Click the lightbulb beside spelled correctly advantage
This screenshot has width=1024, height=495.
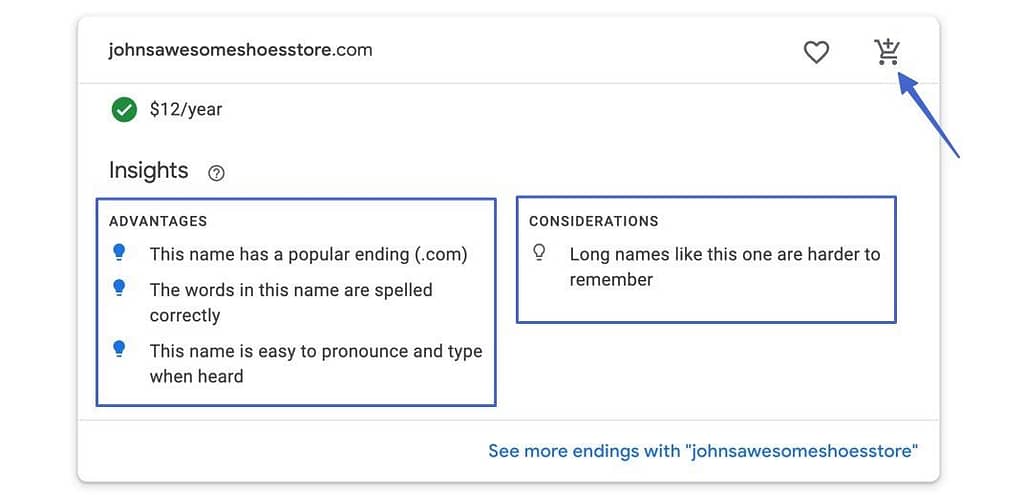tap(119, 287)
